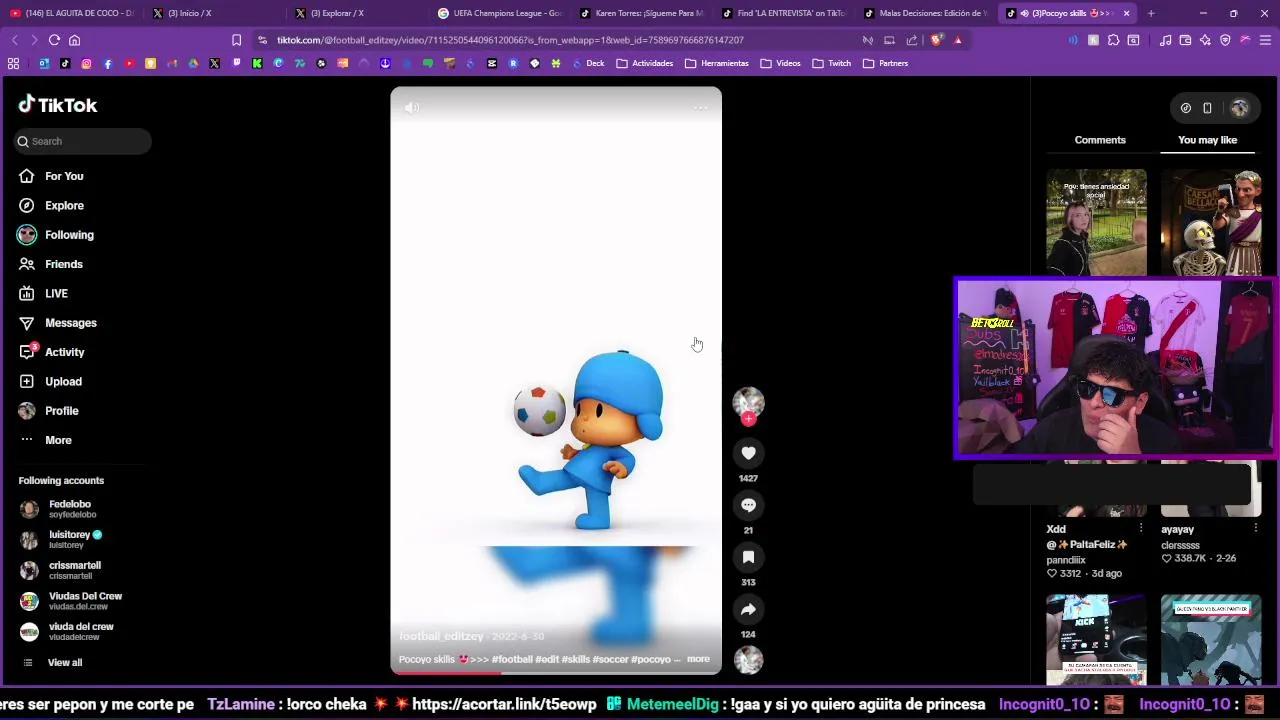Open the Partners bookmarks folder
Screen dimensions: 1280x720
[x=885, y=63]
